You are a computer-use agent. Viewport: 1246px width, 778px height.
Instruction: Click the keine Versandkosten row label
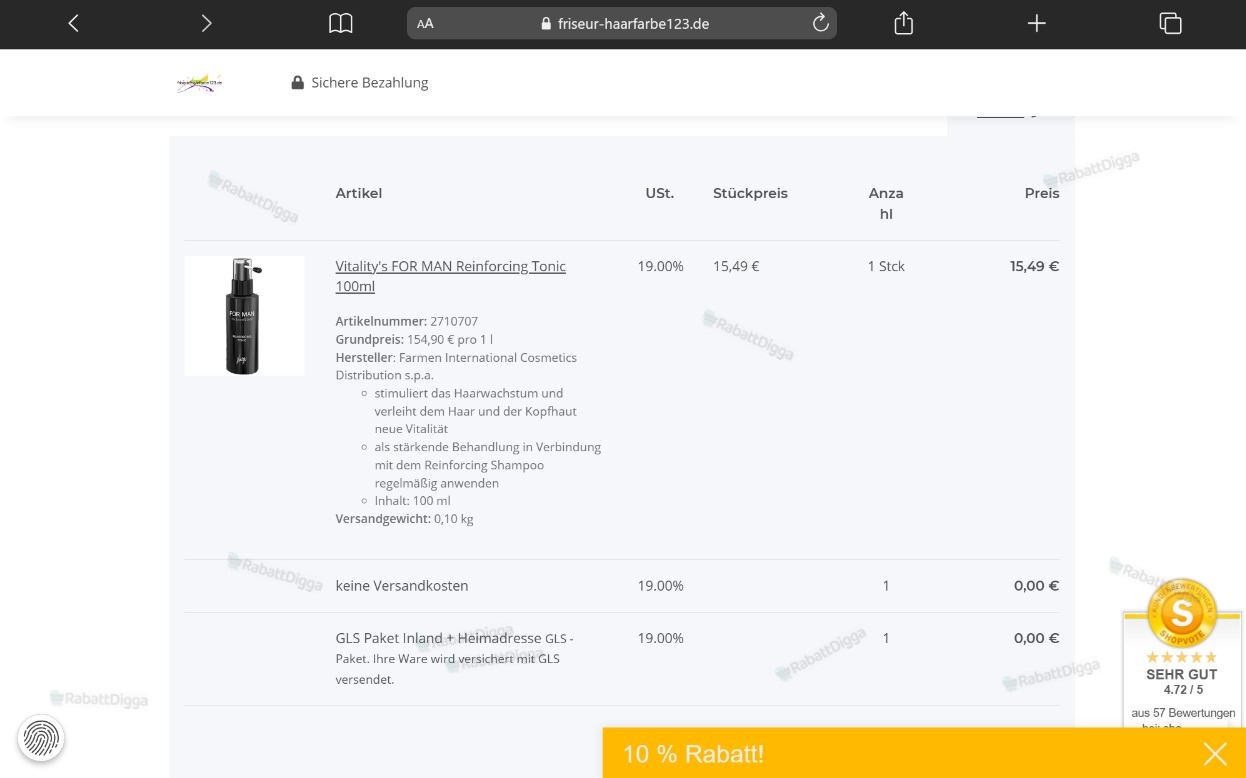402,586
